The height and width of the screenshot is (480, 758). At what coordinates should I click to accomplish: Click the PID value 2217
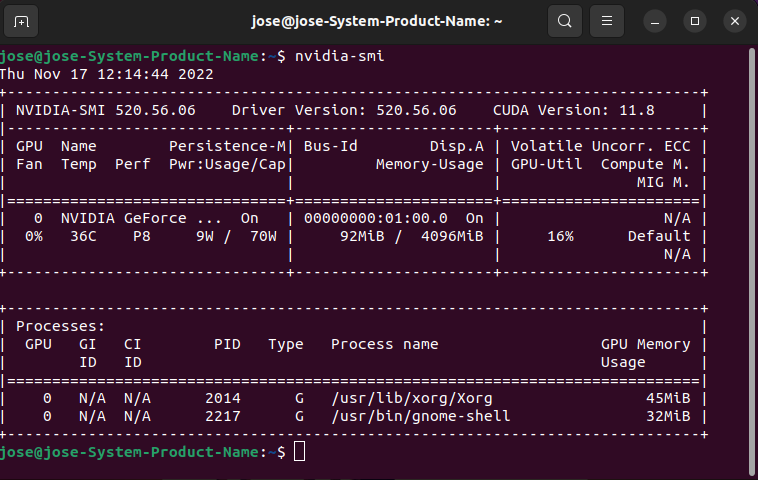pos(223,416)
